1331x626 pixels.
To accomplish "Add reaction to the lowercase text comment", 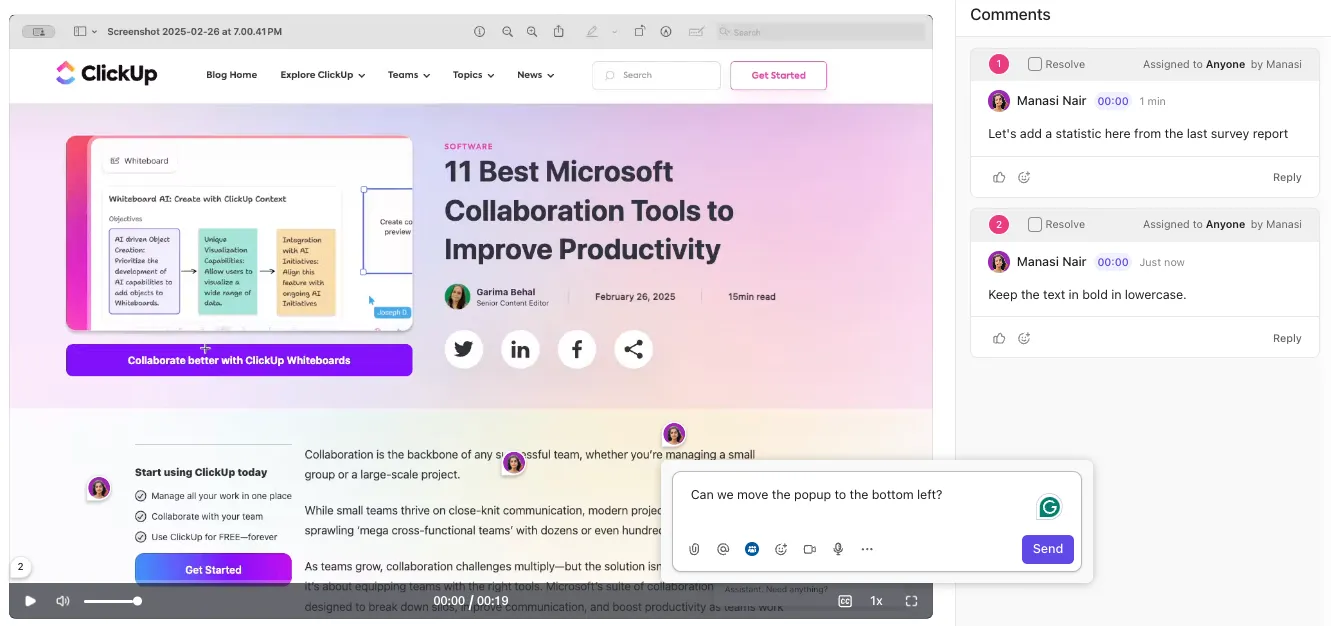I will (x=1024, y=338).
